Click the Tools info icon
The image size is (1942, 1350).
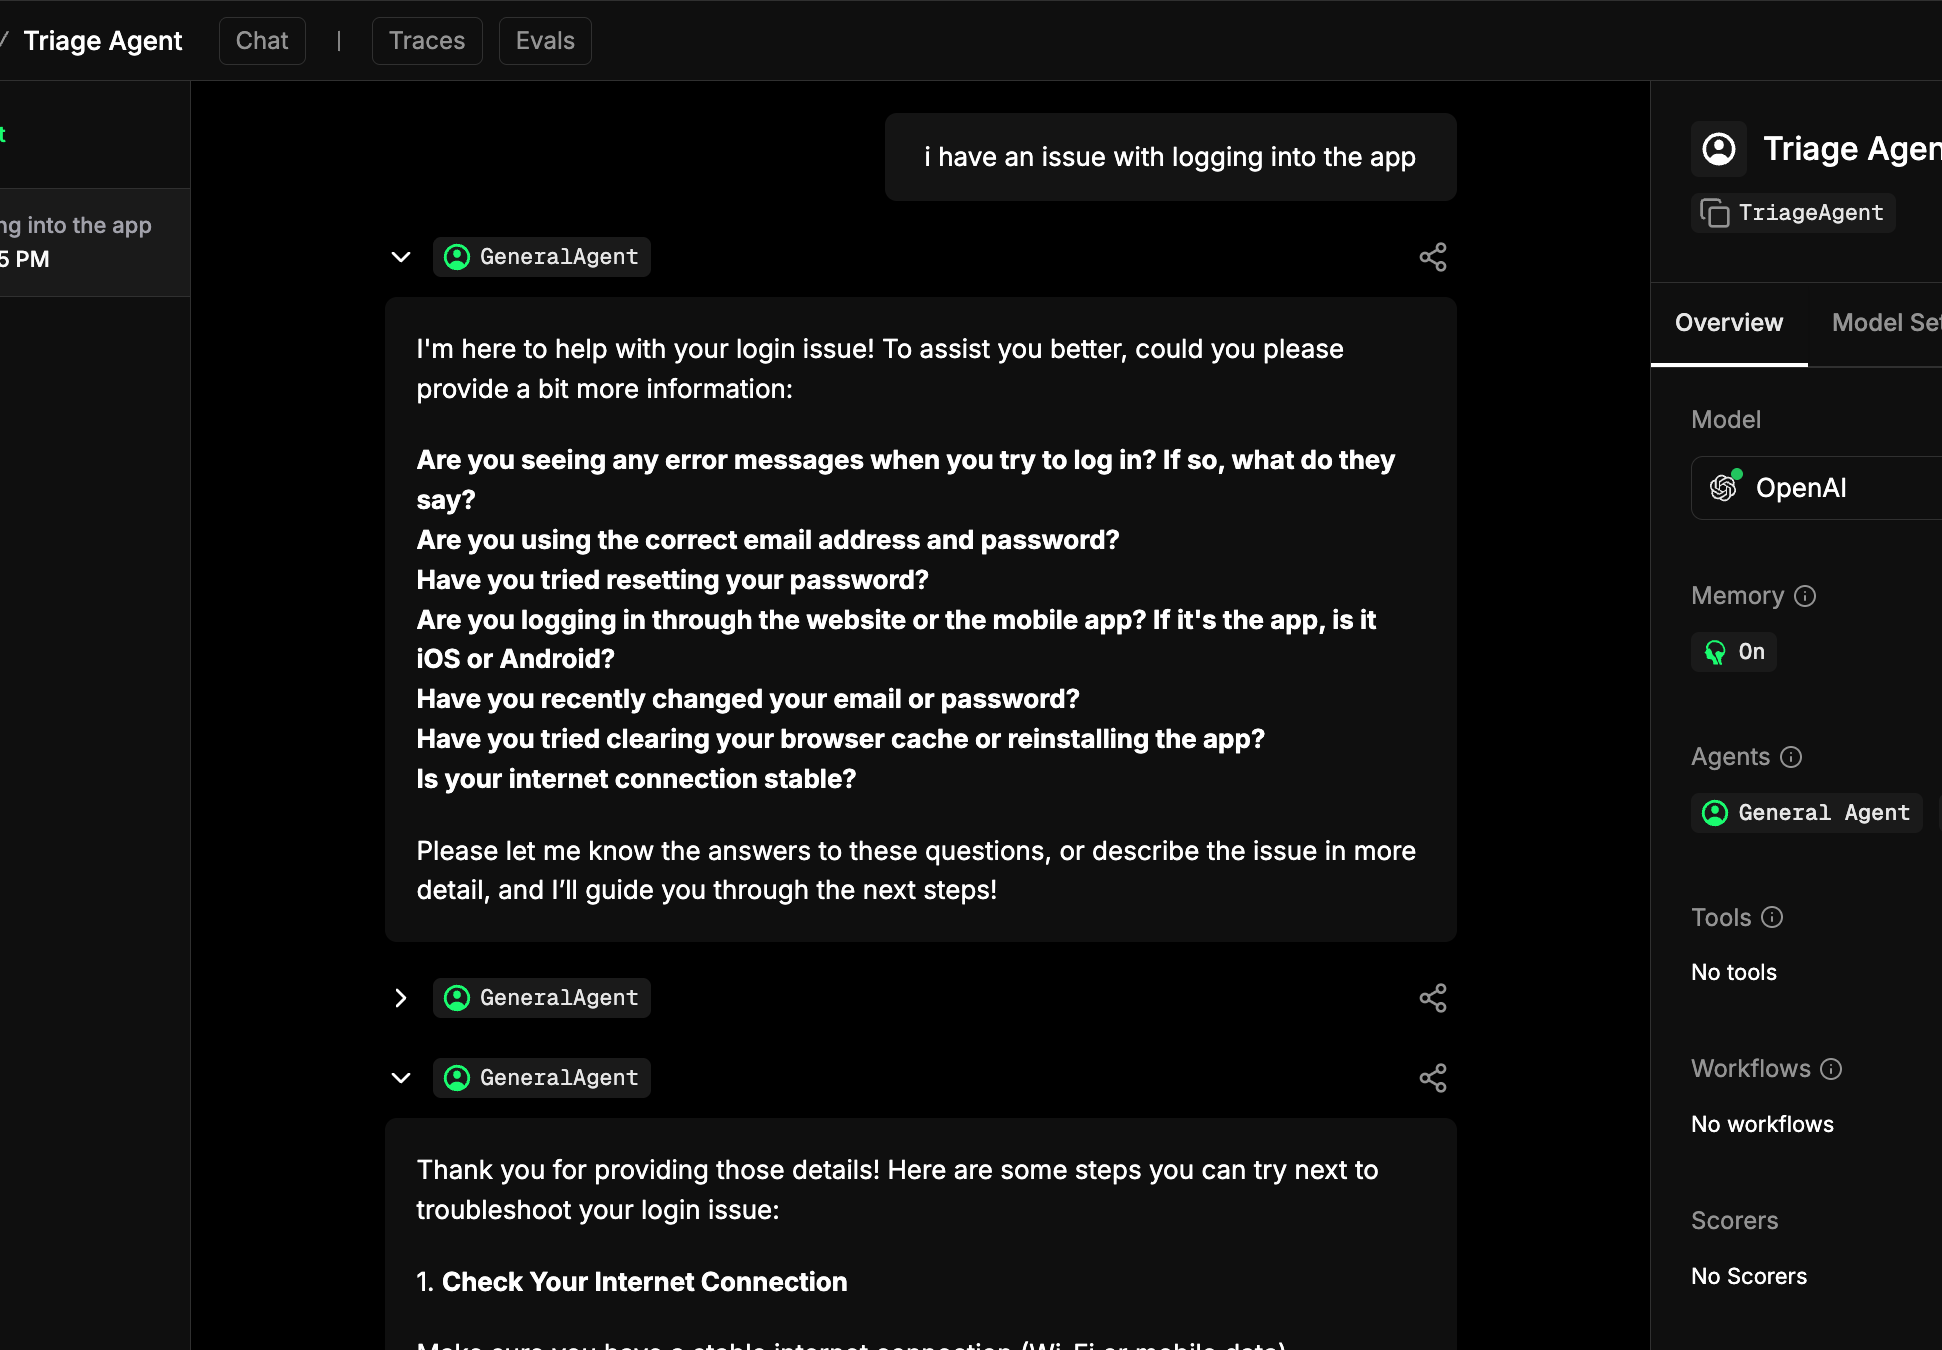tap(1772, 917)
